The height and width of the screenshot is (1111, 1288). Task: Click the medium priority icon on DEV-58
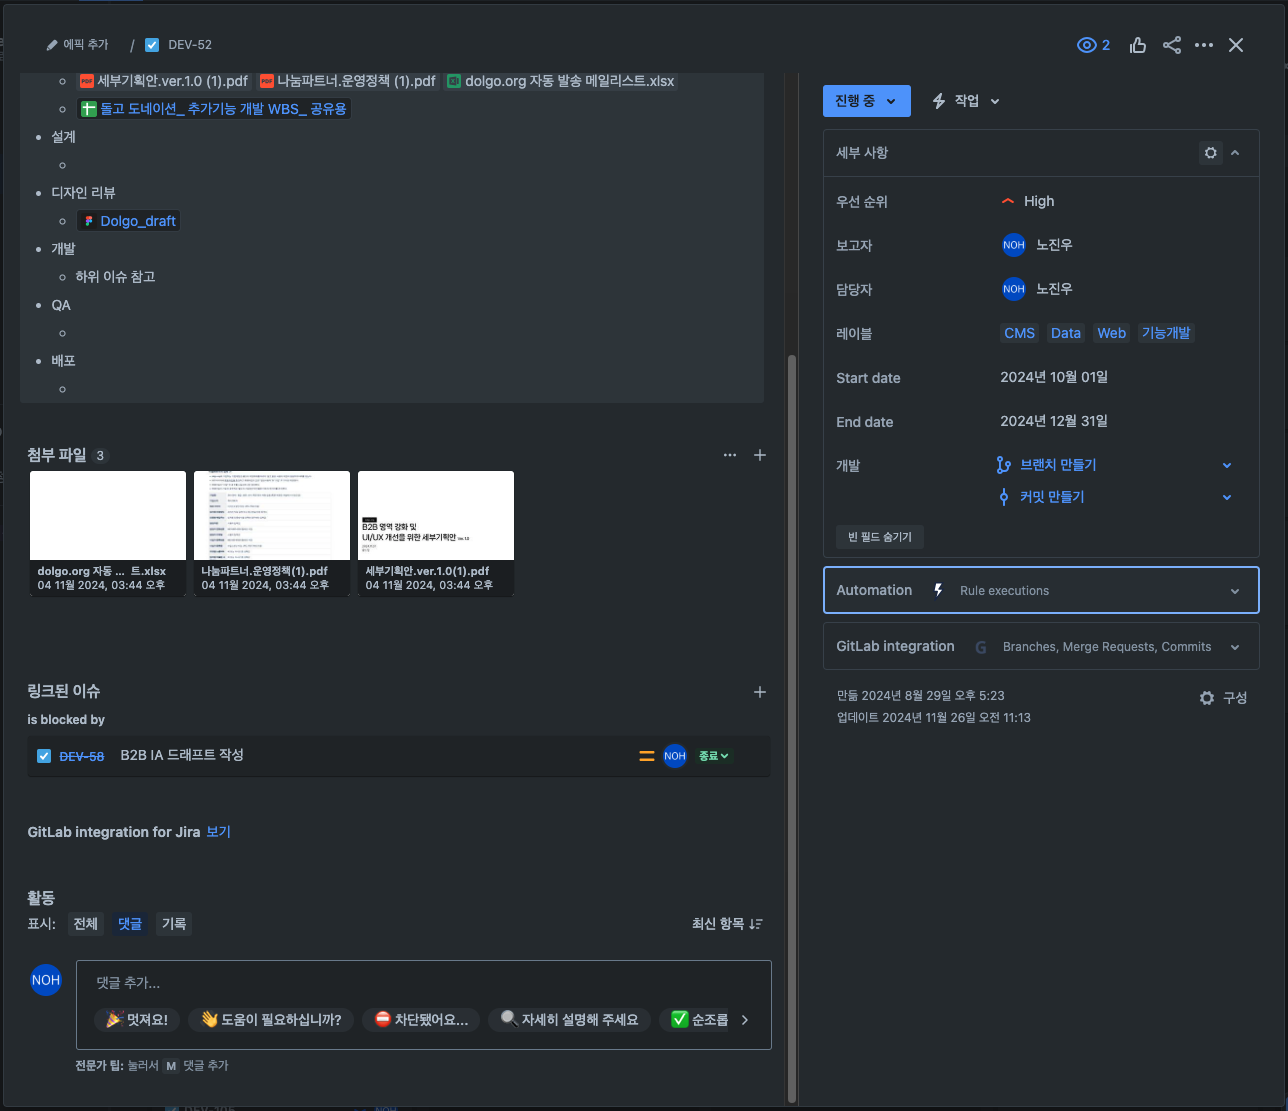click(647, 756)
